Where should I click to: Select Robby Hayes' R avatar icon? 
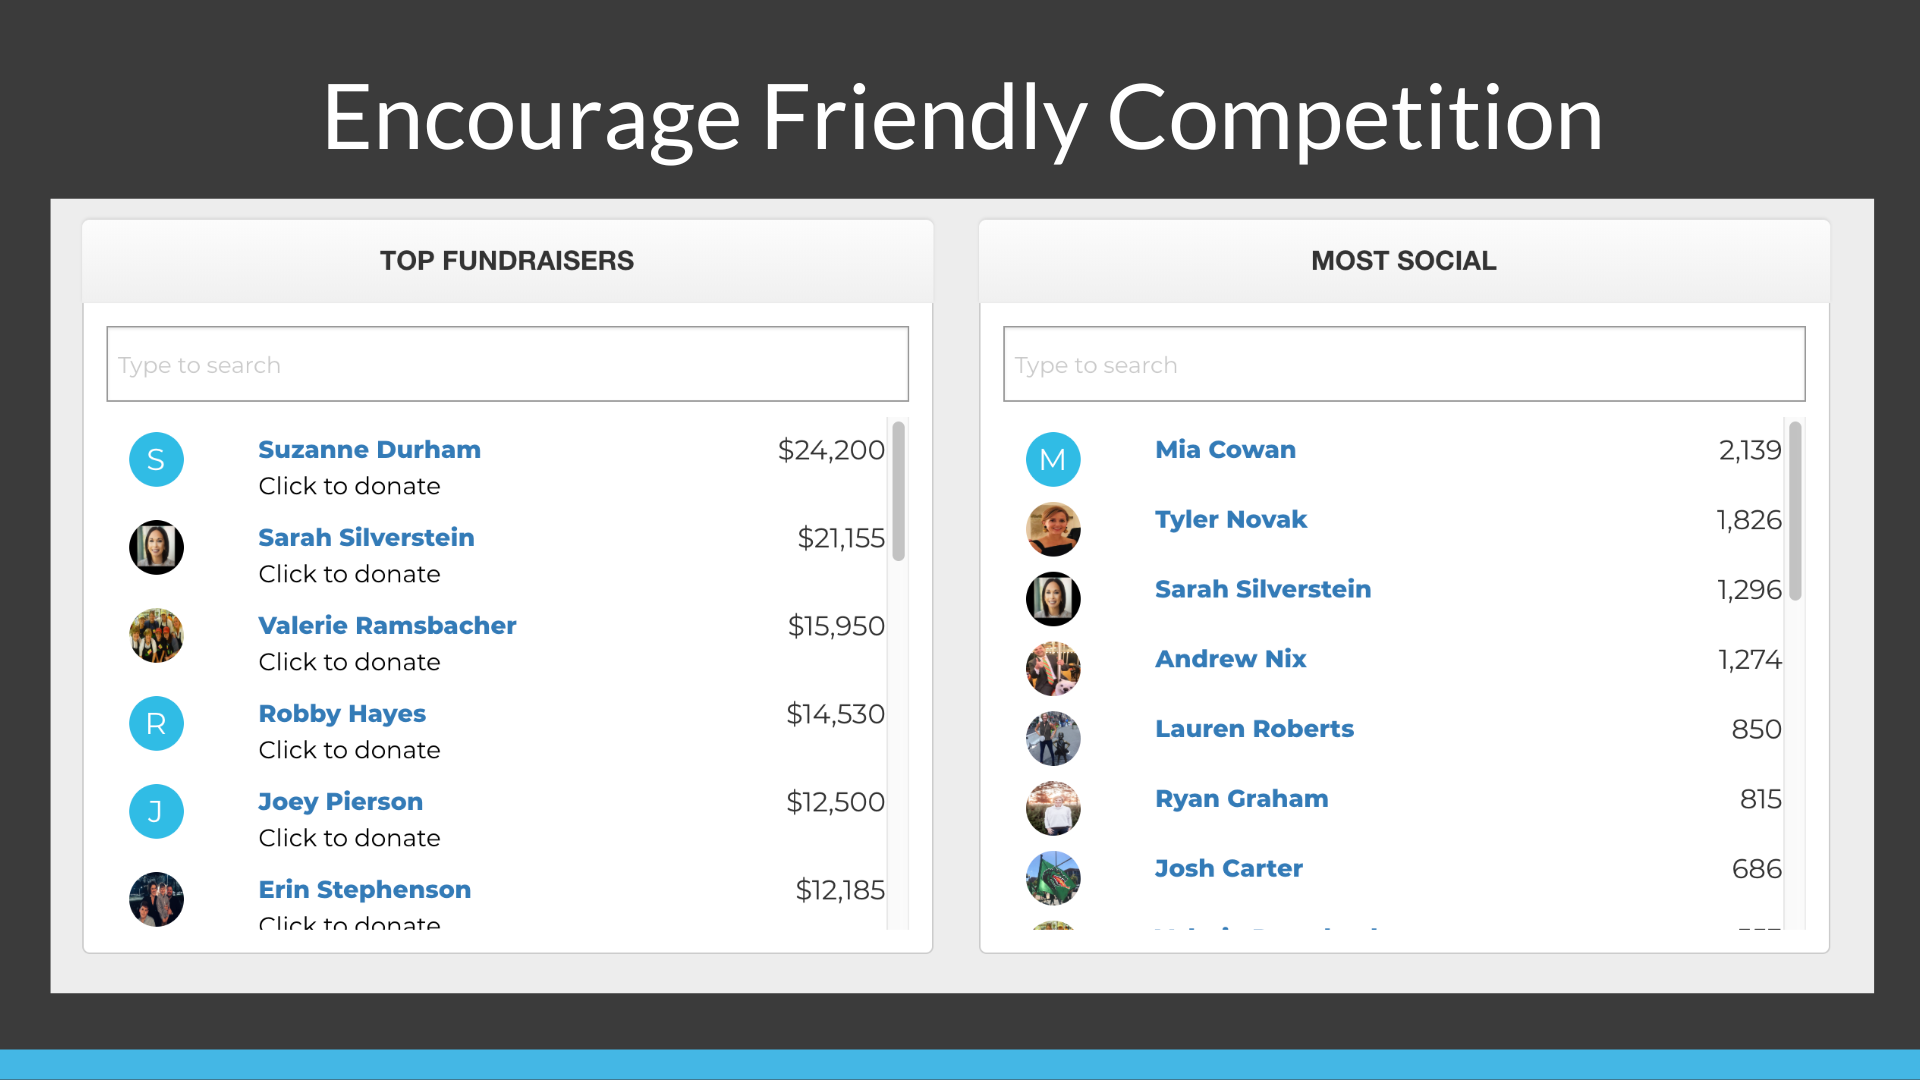(156, 724)
